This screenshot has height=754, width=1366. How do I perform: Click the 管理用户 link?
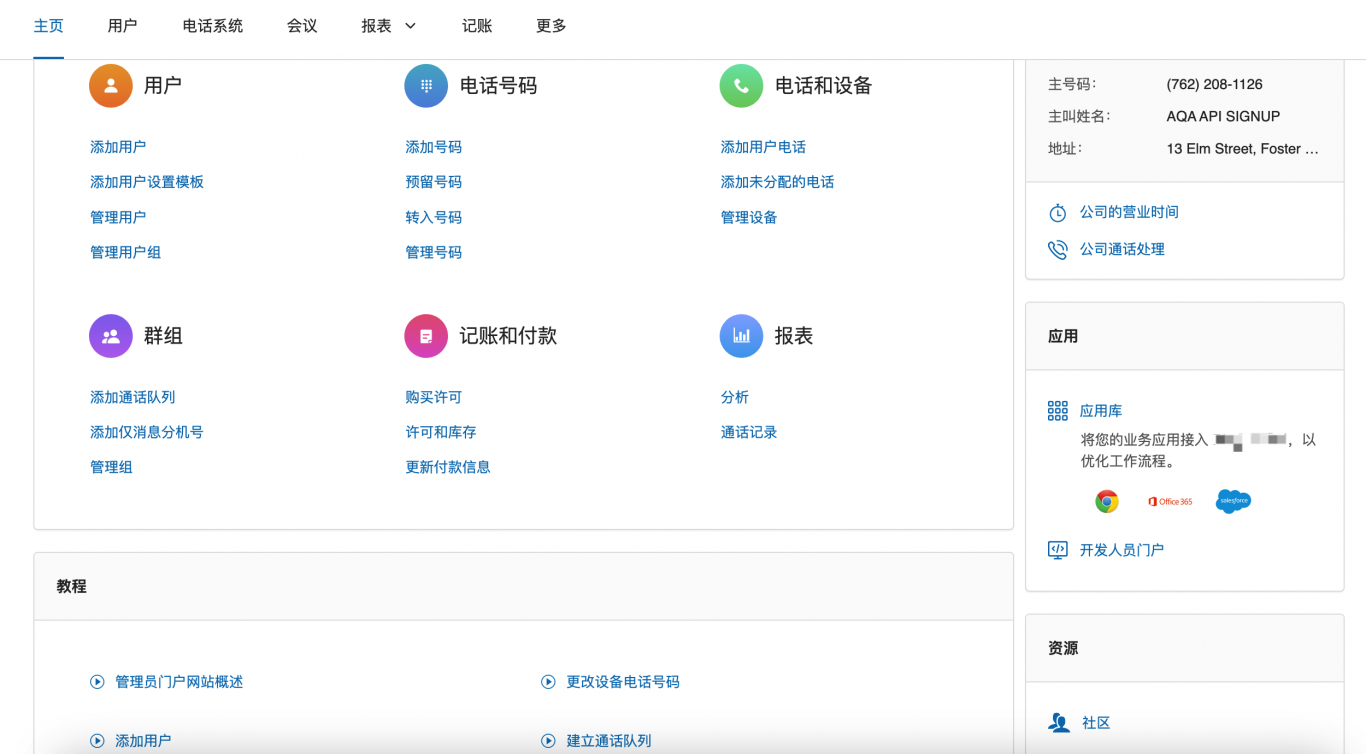118,217
